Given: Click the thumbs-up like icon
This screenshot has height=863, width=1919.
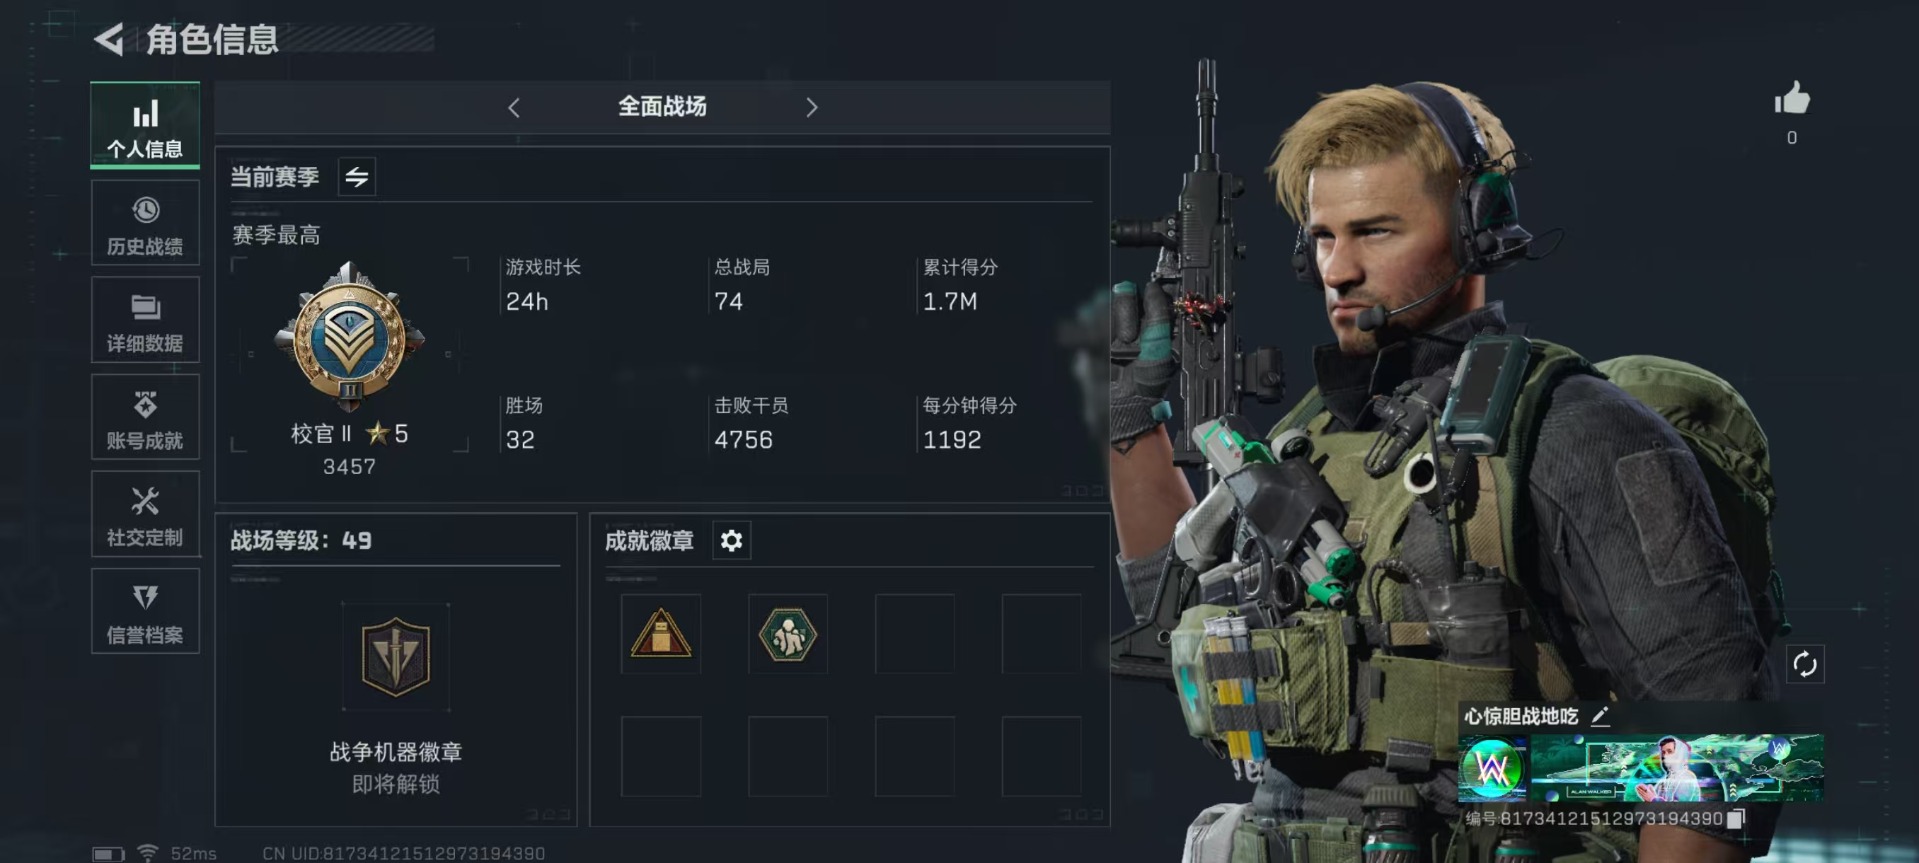Looking at the screenshot, I should point(1791,100).
